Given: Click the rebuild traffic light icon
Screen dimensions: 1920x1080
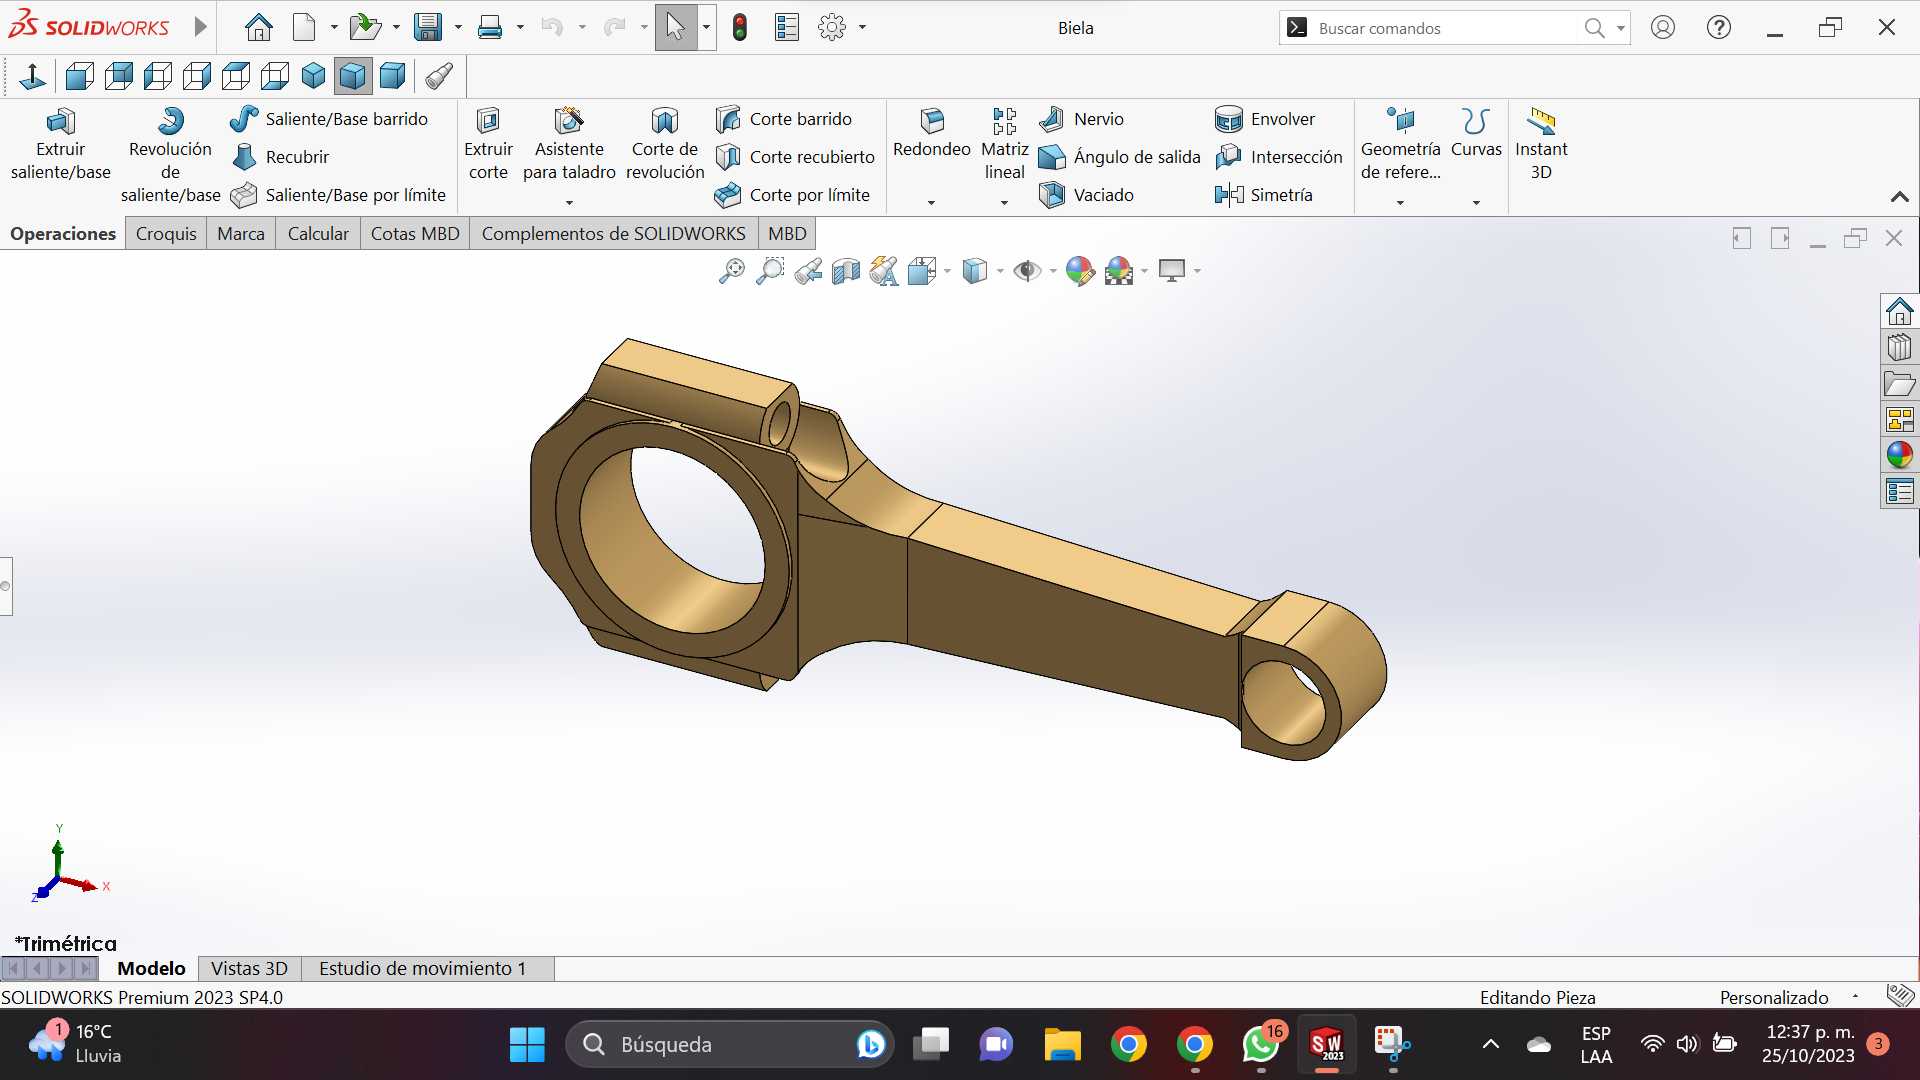Looking at the screenshot, I should [740, 28].
